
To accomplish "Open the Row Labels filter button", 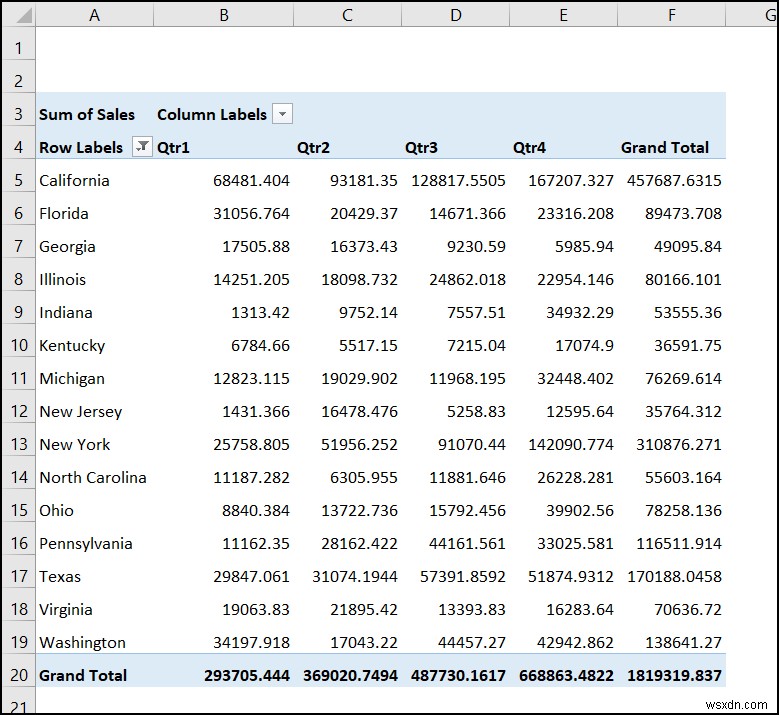I will [142, 147].
